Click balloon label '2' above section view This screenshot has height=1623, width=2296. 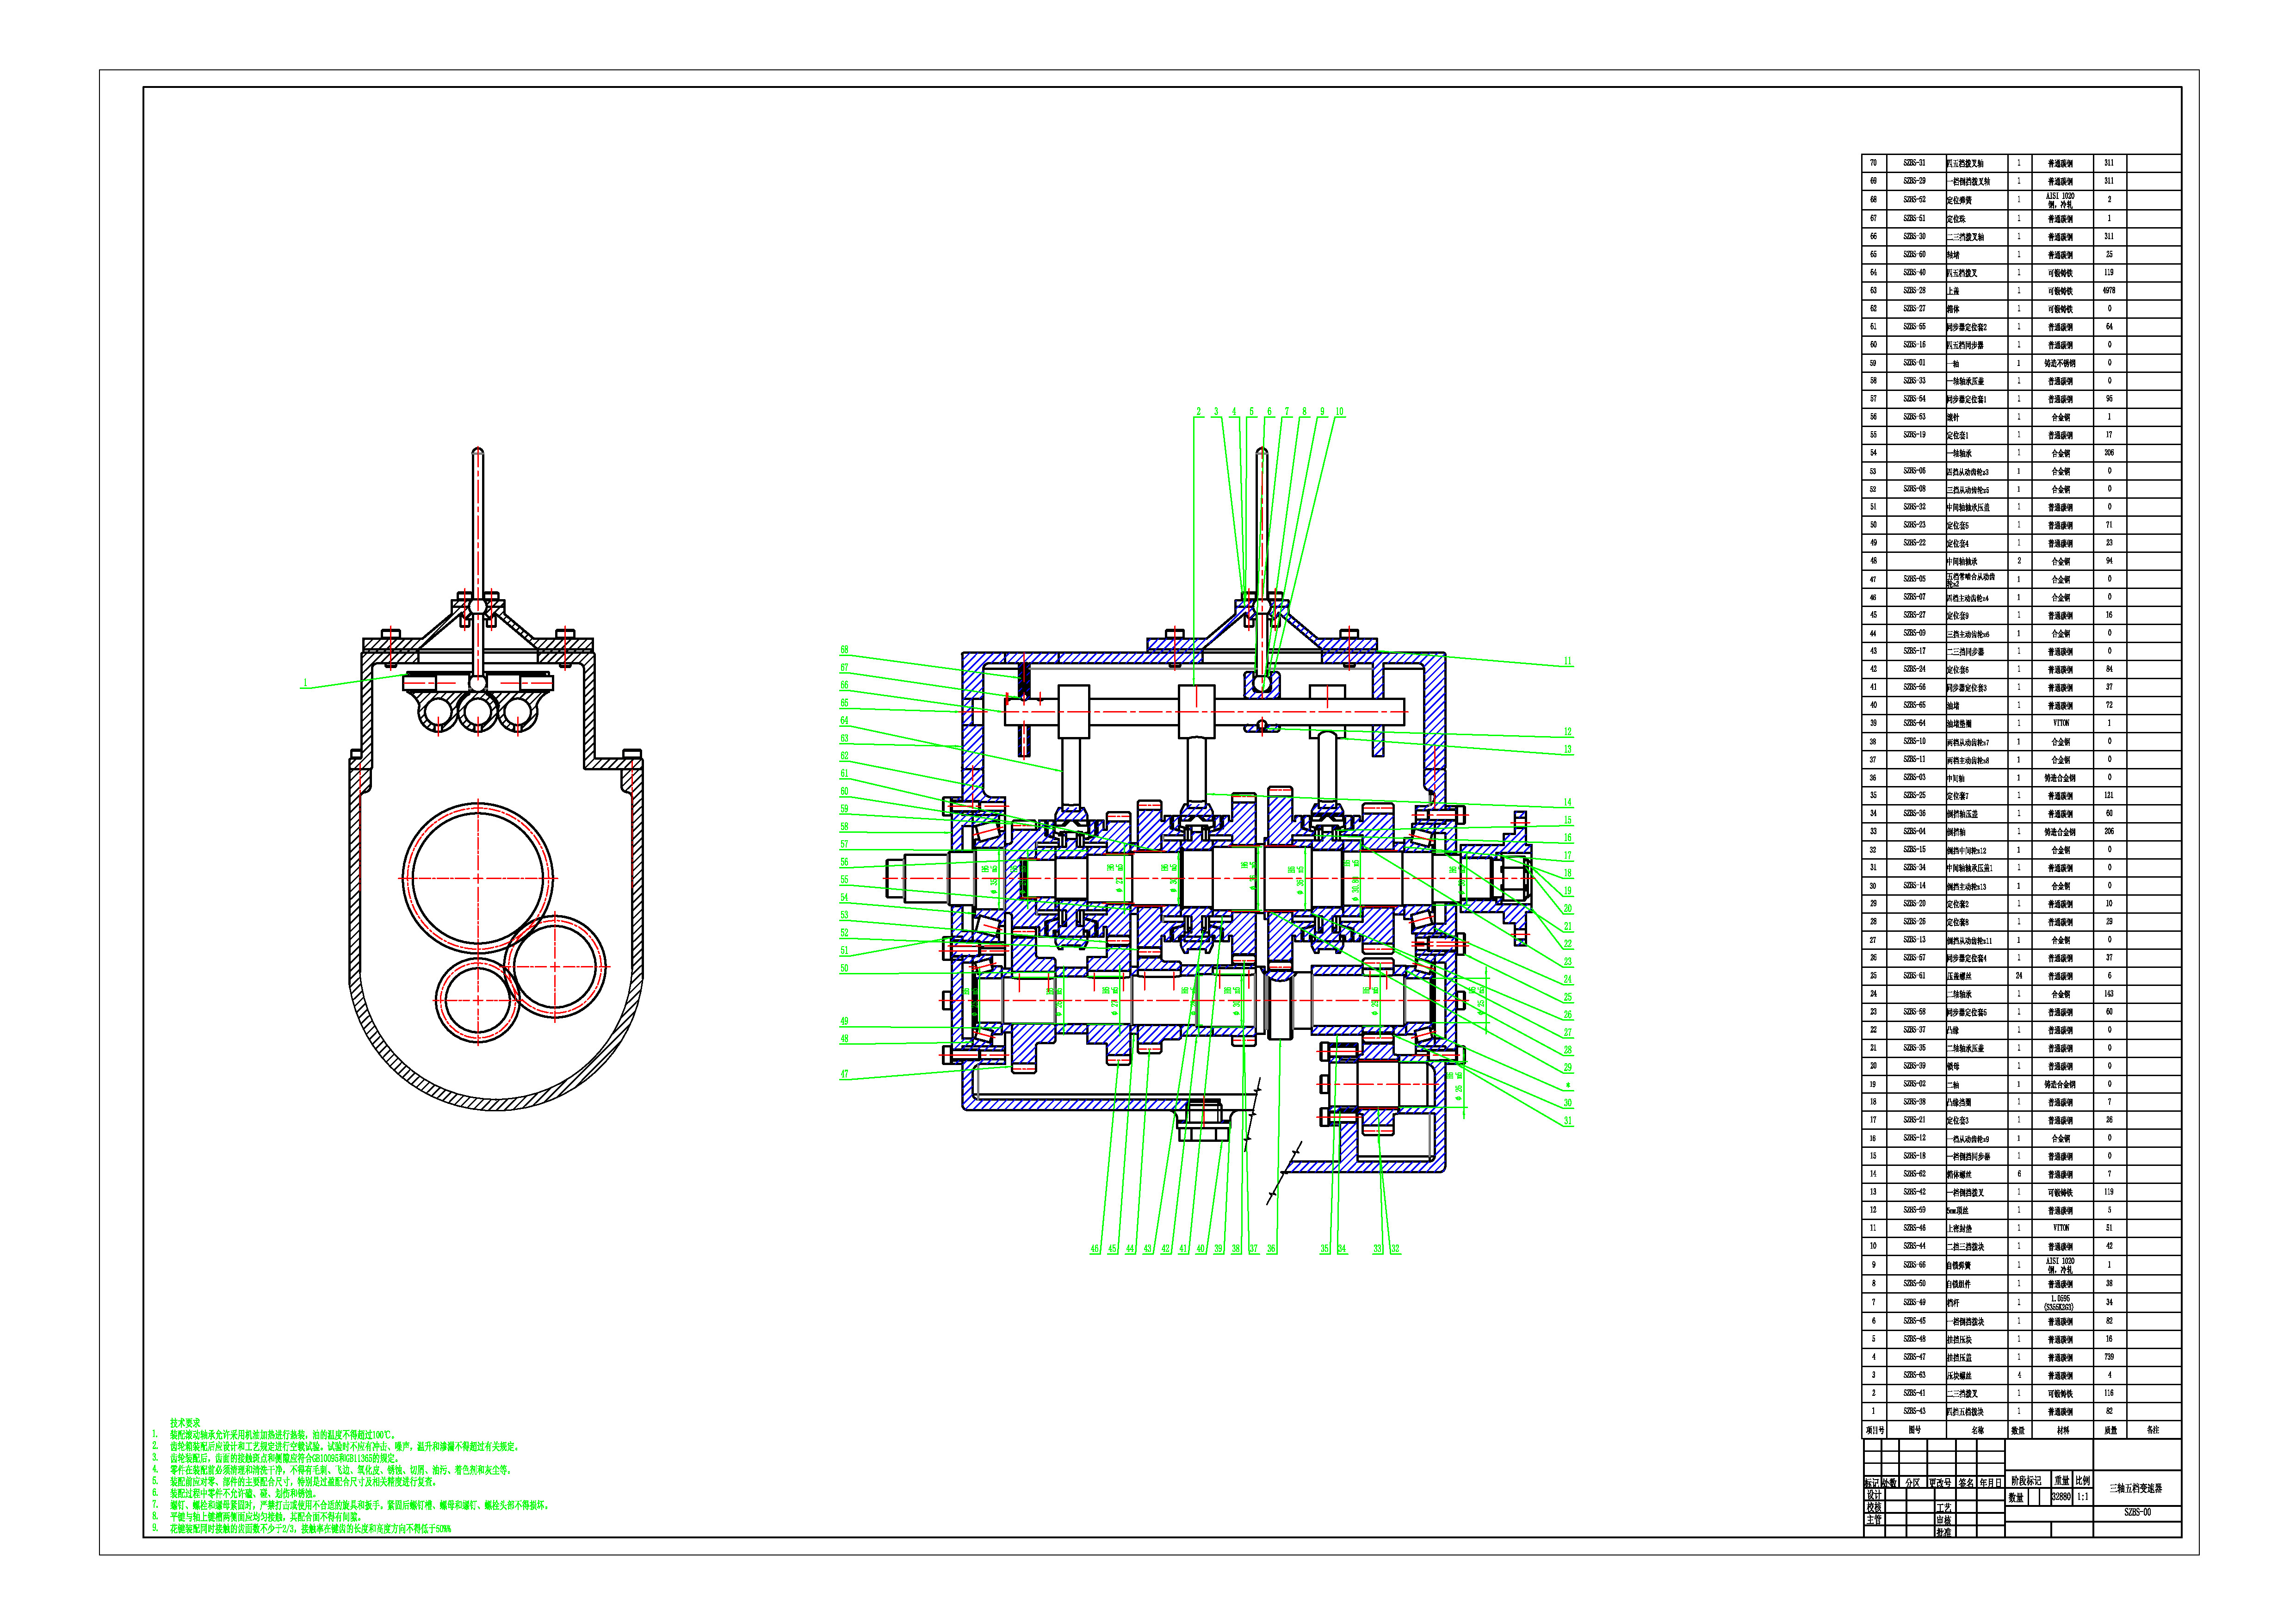(1199, 412)
